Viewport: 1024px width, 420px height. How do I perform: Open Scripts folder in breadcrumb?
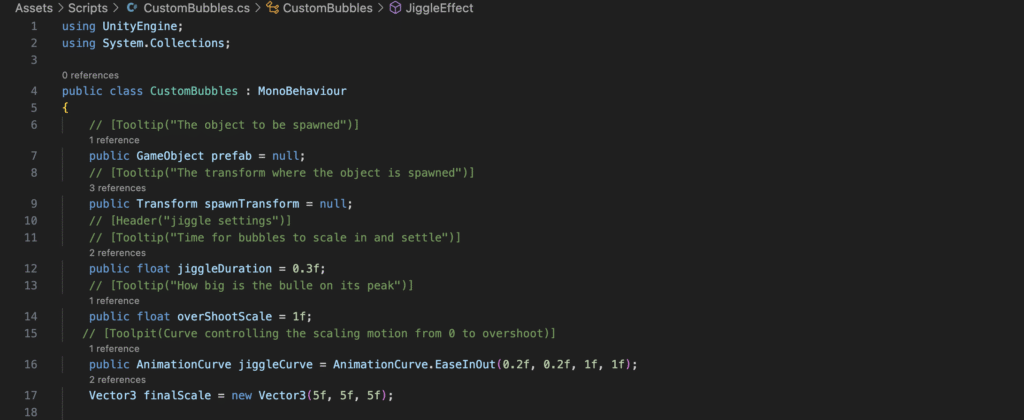tap(88, 8)
